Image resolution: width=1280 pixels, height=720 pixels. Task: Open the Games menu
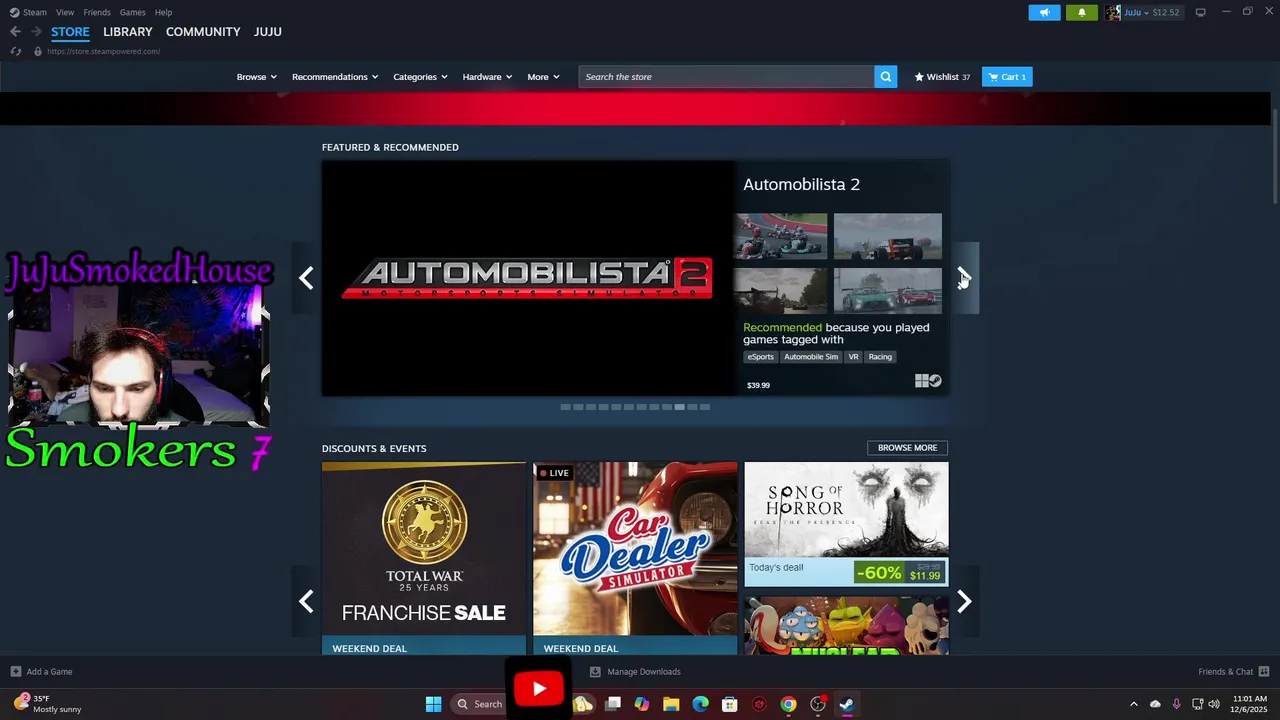132,12
